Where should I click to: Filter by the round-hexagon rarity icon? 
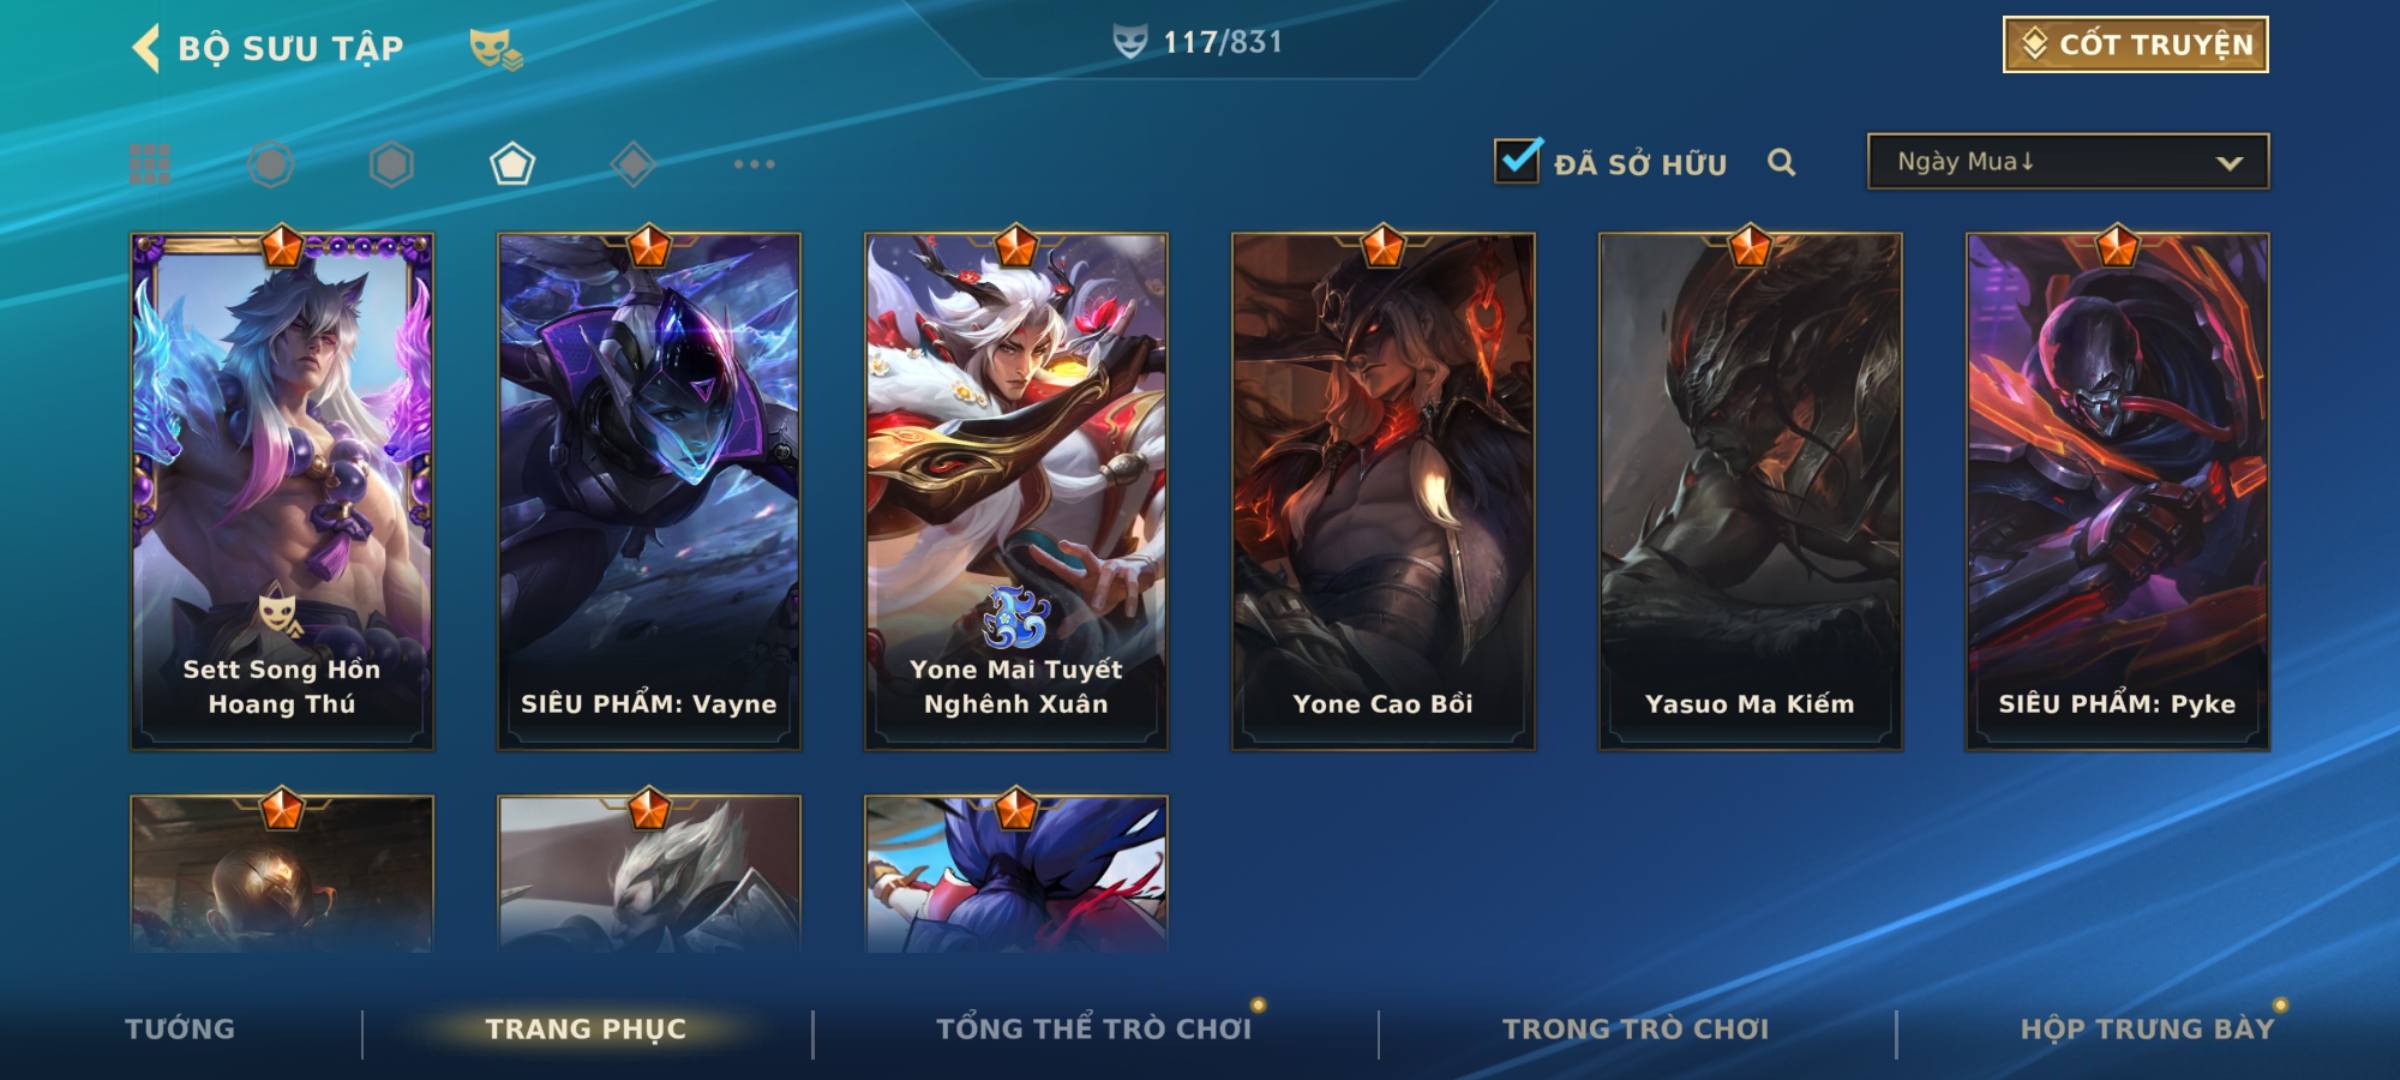click(x=271, y=164)
